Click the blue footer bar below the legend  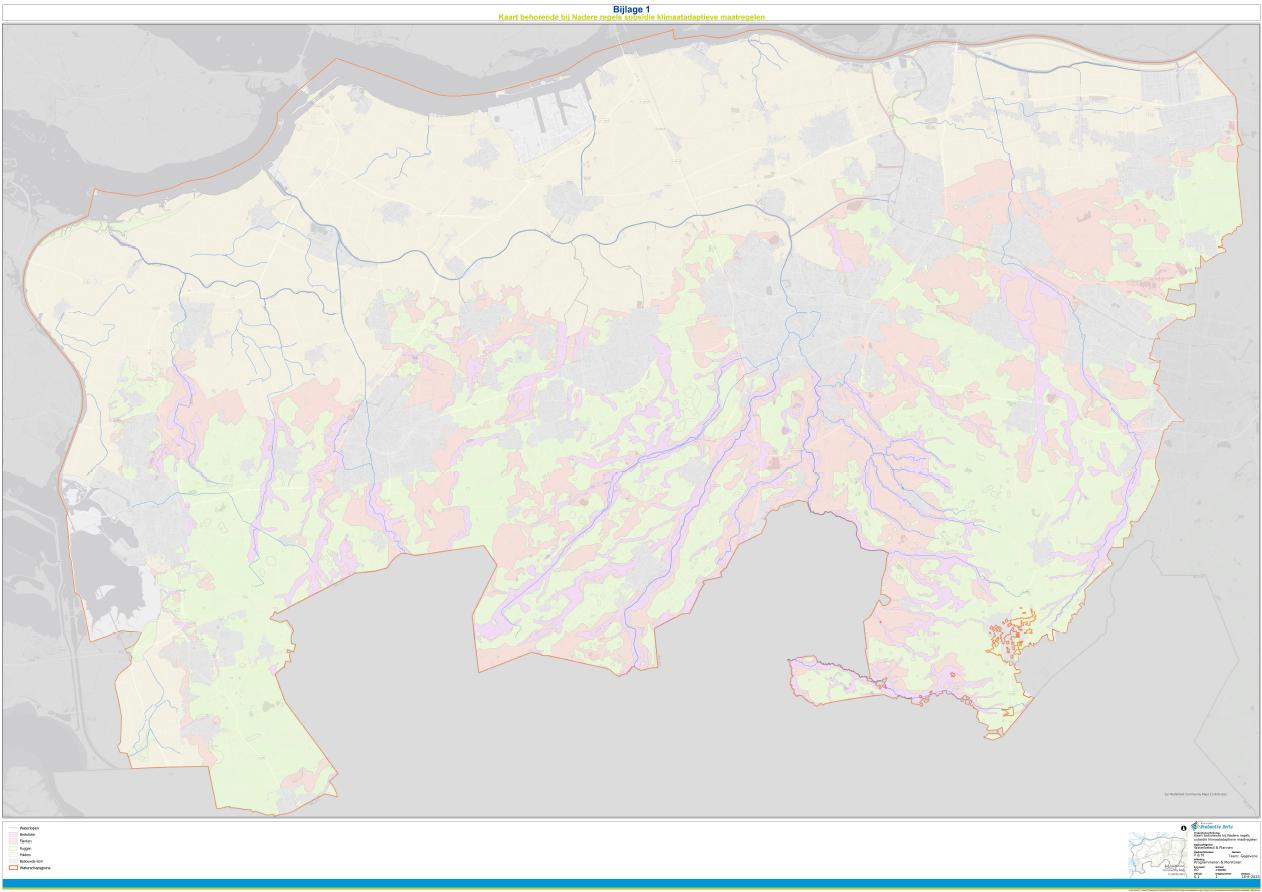pyautogui.click(x=631, y=883)
